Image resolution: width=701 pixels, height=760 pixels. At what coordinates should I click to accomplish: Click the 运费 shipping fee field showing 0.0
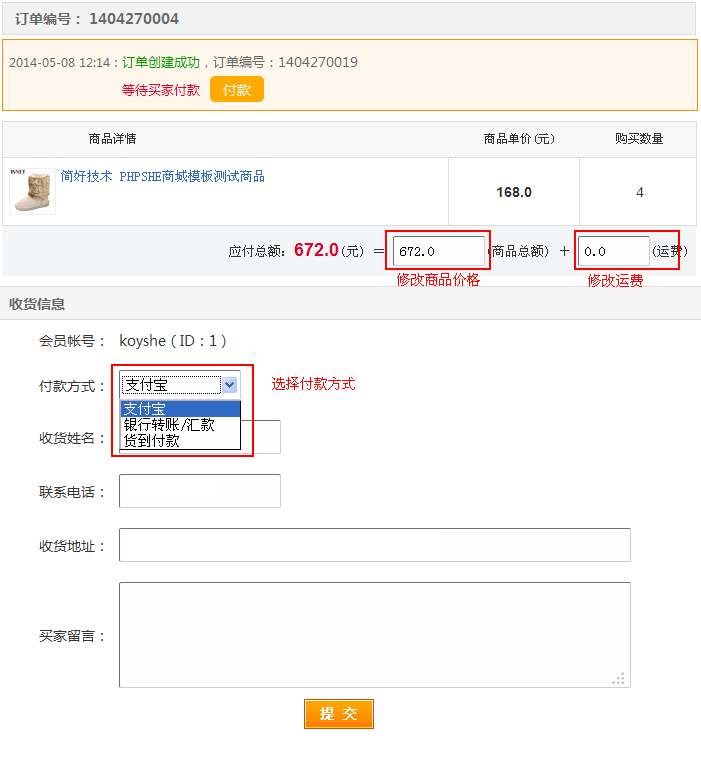pos(614,251)
